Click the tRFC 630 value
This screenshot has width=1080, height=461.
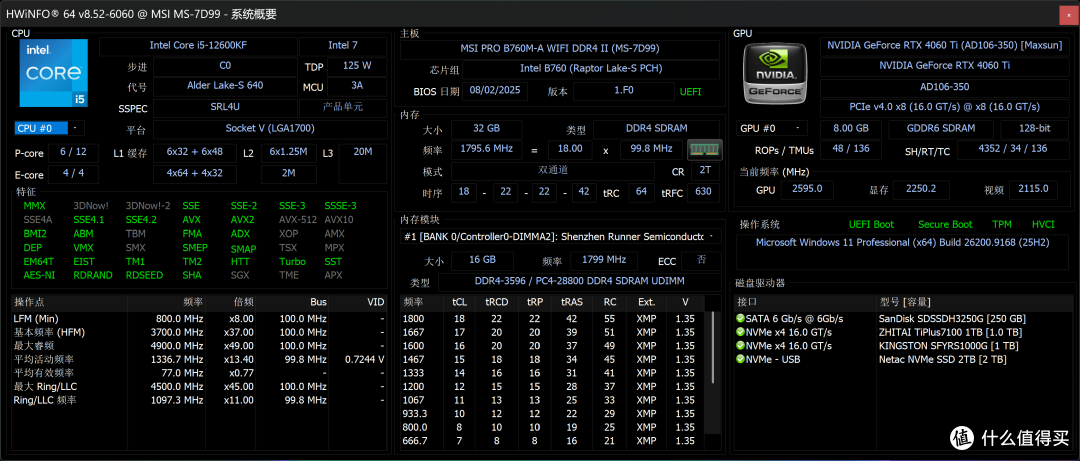(x=703, y=192)
